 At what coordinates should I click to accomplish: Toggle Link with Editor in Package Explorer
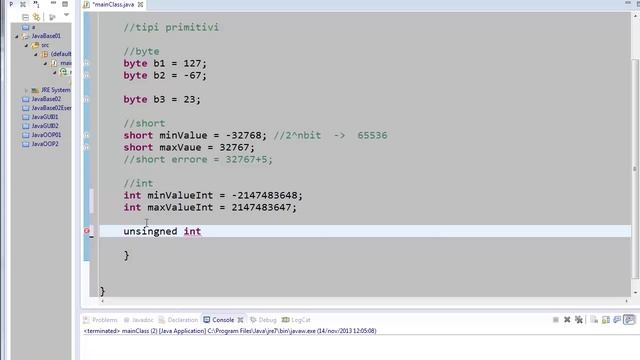pyautogui.click(x=37, y=17)
